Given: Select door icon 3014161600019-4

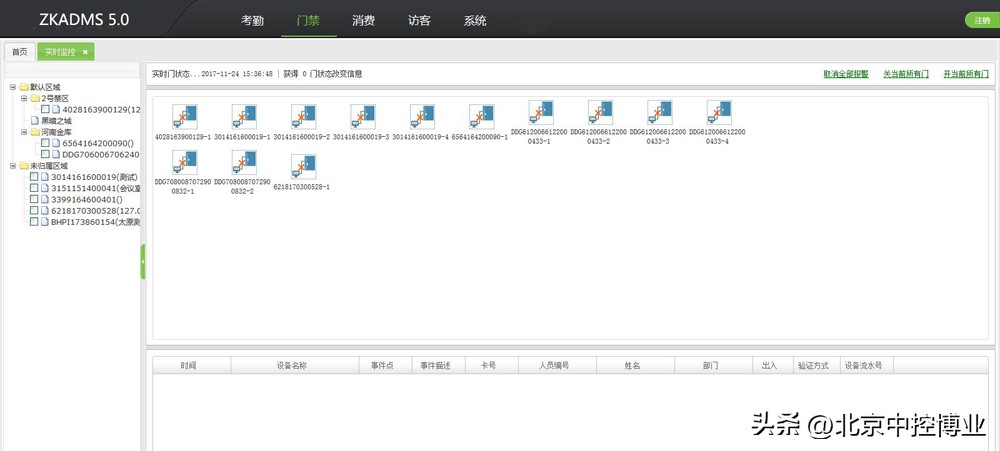Looking at the screenshot, I should (421, 116).
